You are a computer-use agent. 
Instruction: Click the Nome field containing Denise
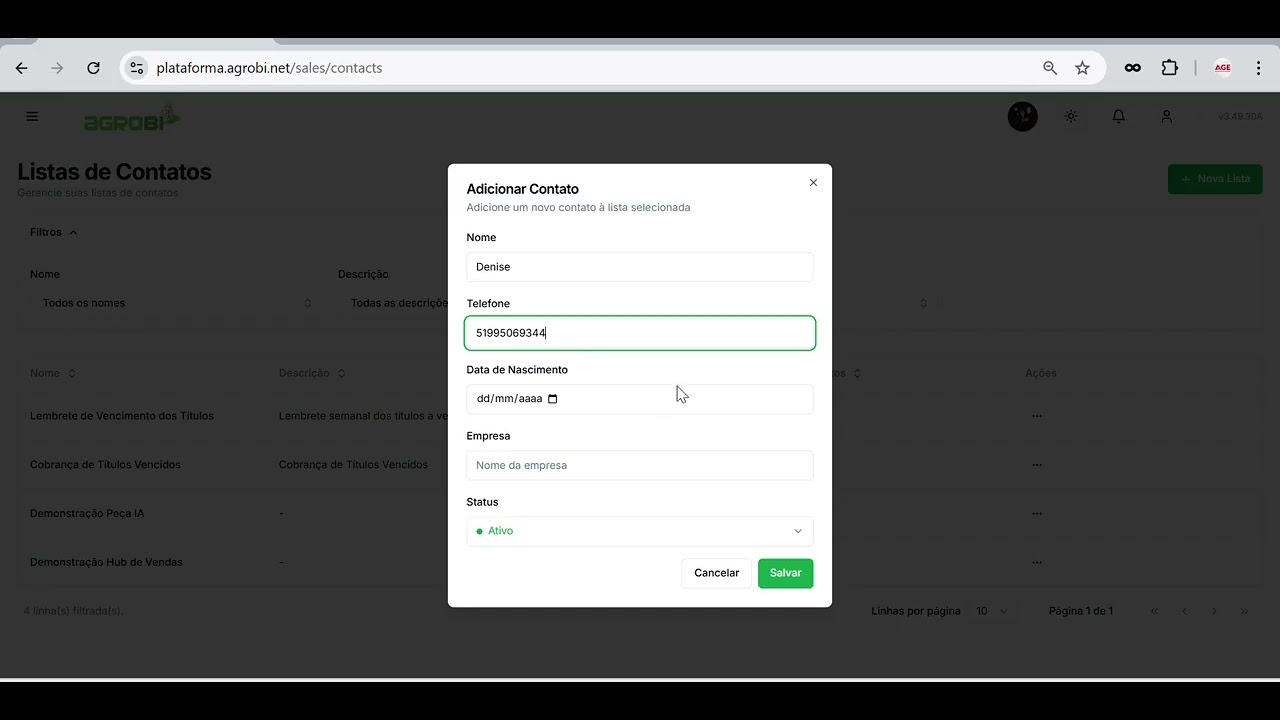[x=640, y=267]
